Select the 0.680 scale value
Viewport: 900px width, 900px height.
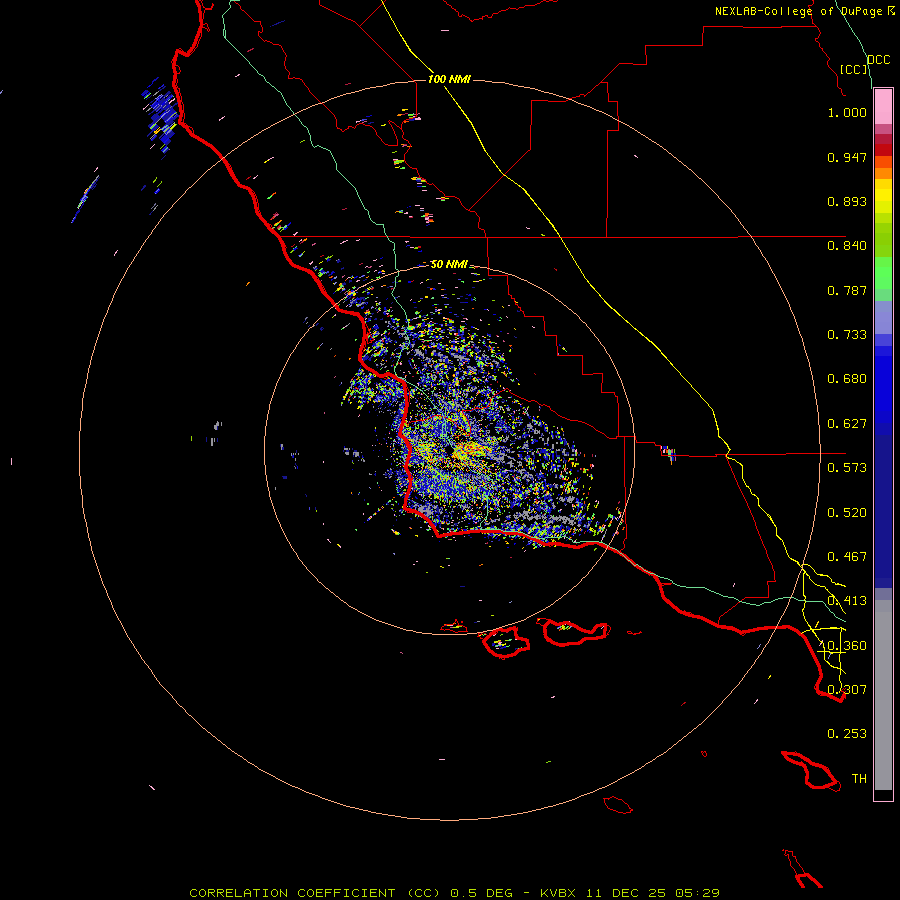847,379
